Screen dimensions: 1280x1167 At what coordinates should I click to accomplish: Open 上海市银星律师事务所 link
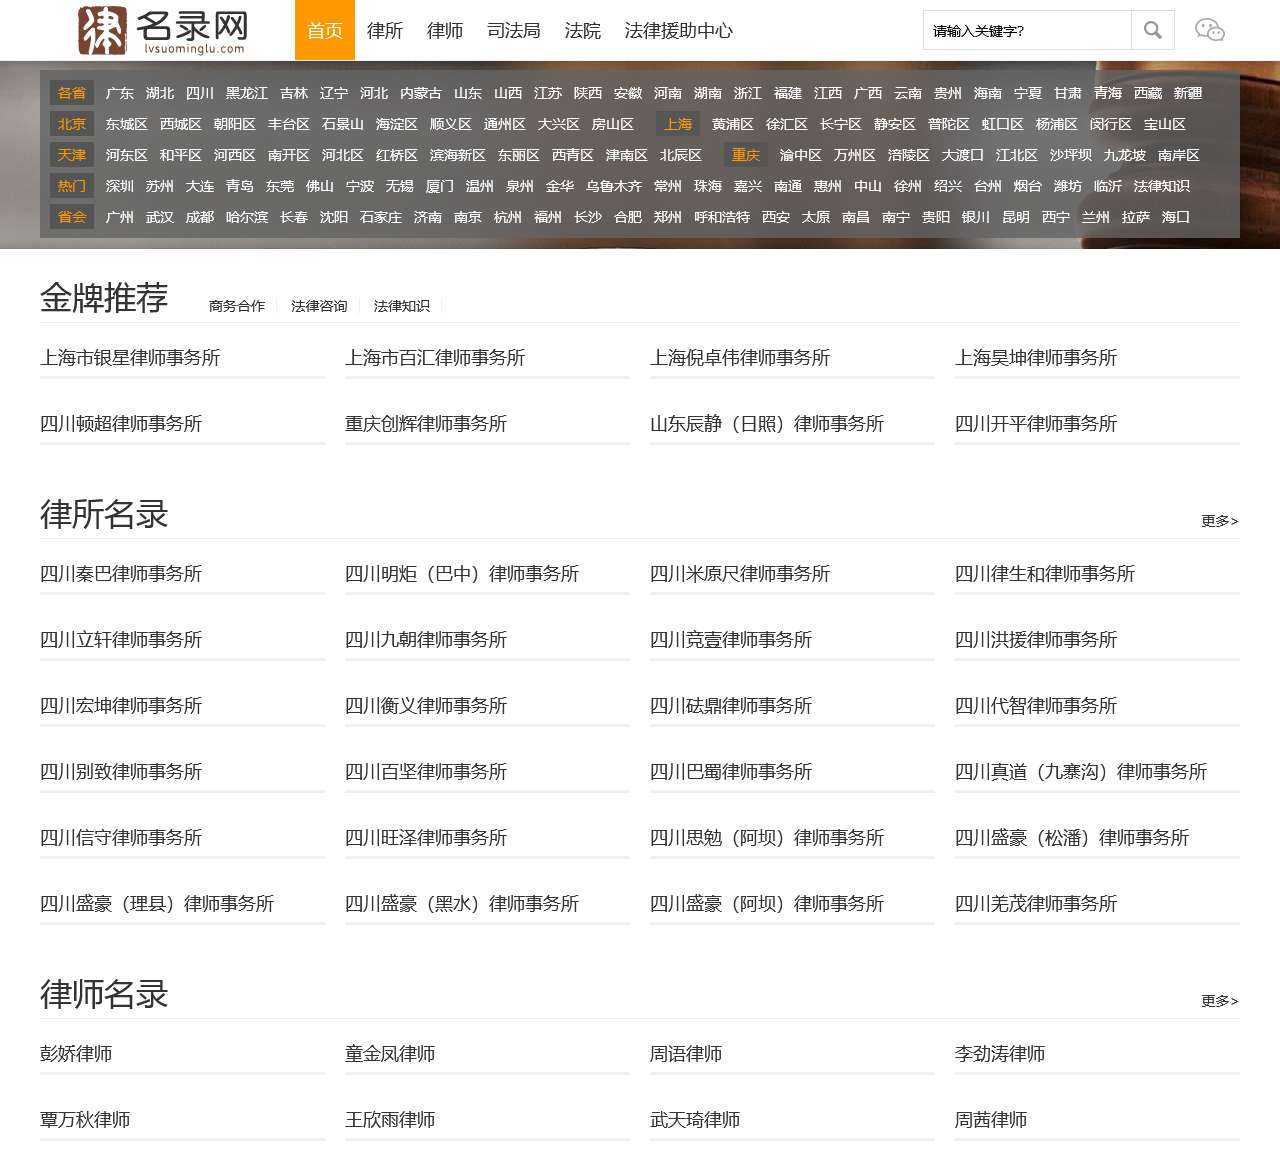(131, 357)
